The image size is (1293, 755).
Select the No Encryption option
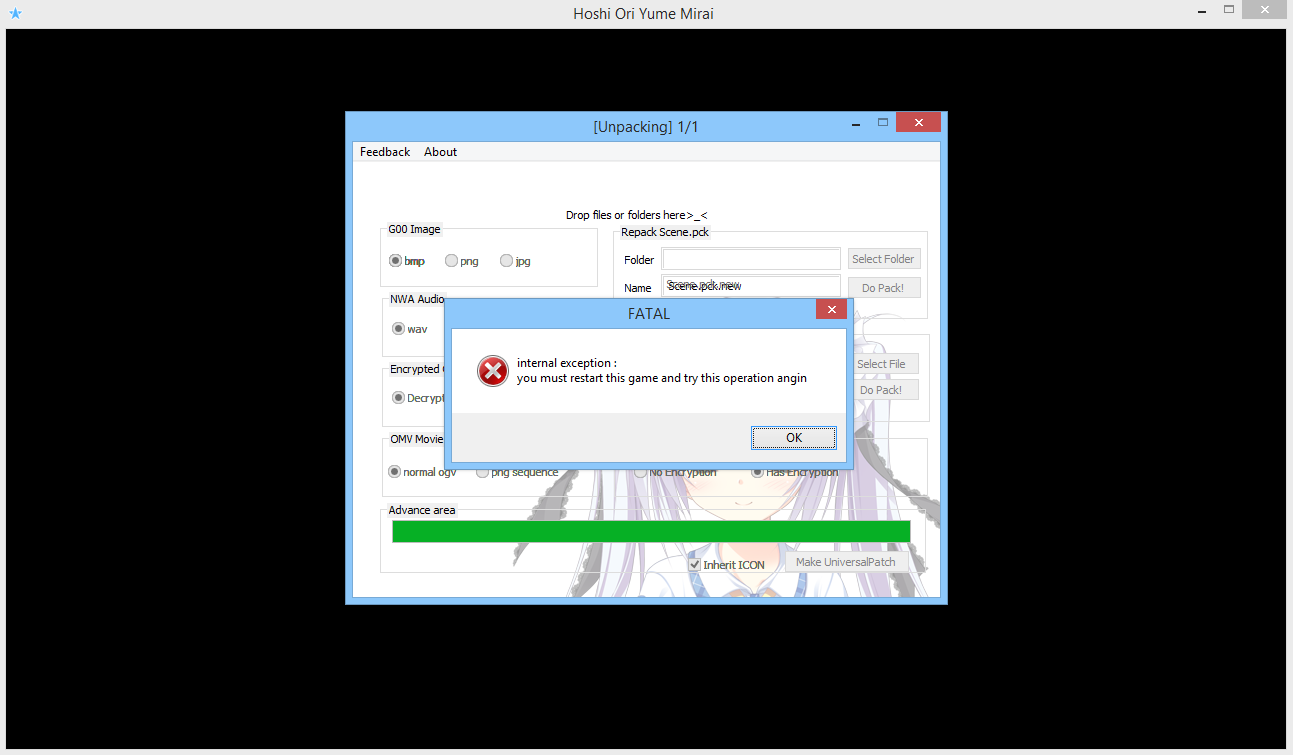(640, 471)
